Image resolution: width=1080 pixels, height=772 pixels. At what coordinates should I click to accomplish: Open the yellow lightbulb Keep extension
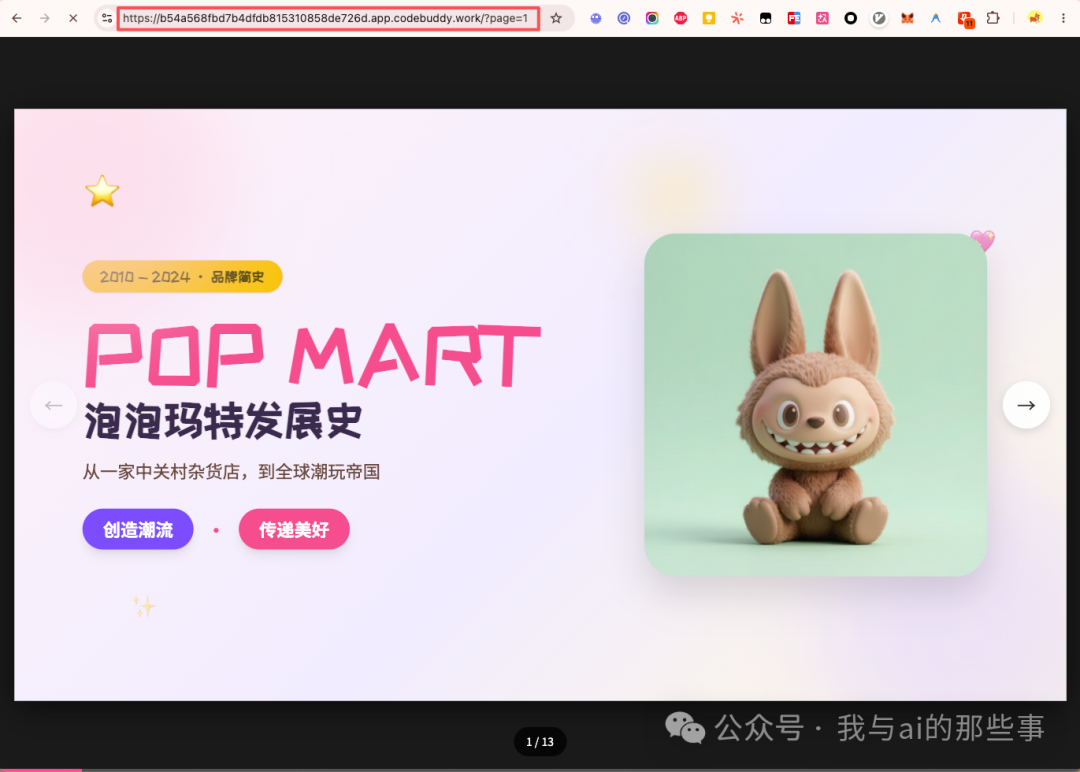[709, 19]
